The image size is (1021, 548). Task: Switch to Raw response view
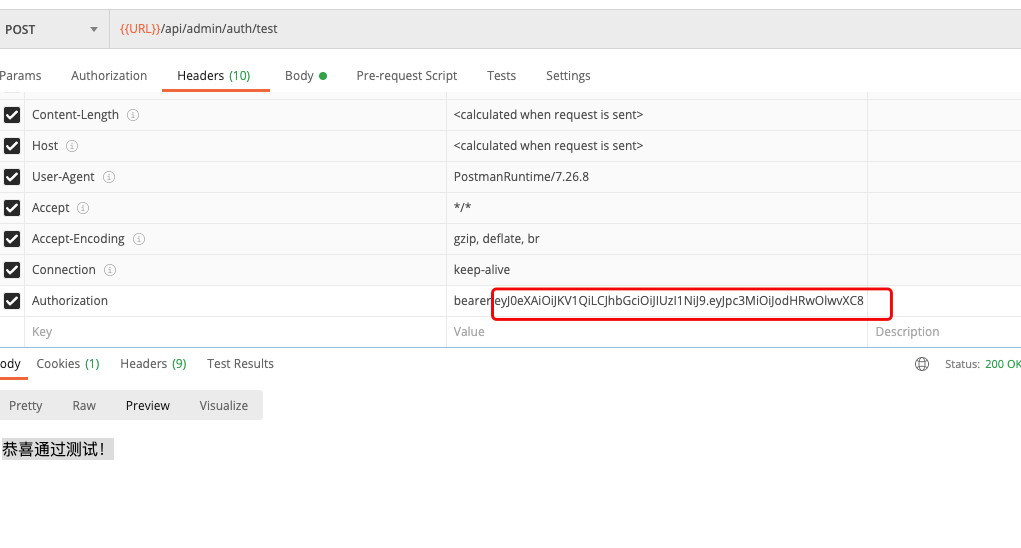pyautogui.click(x=84, y=405)
